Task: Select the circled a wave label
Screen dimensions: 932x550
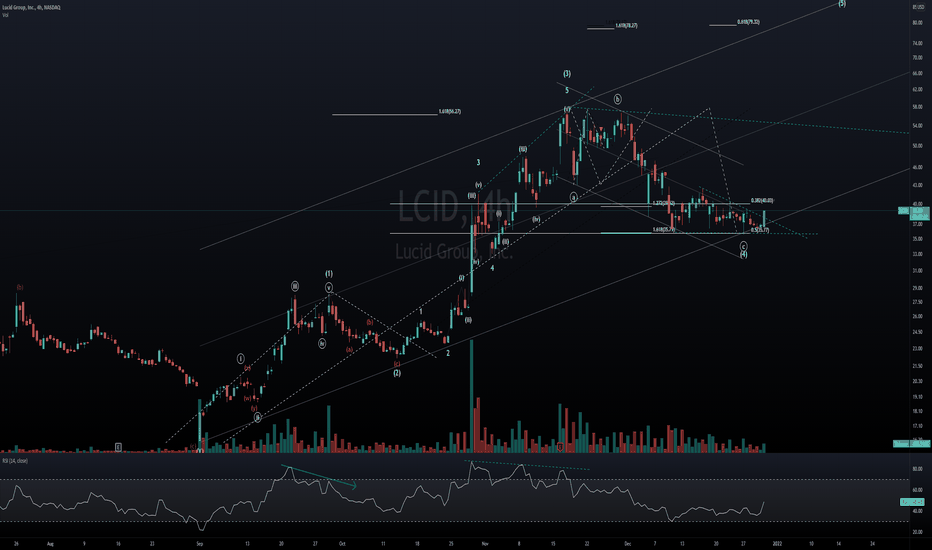Action: click(x=574, y=197)
